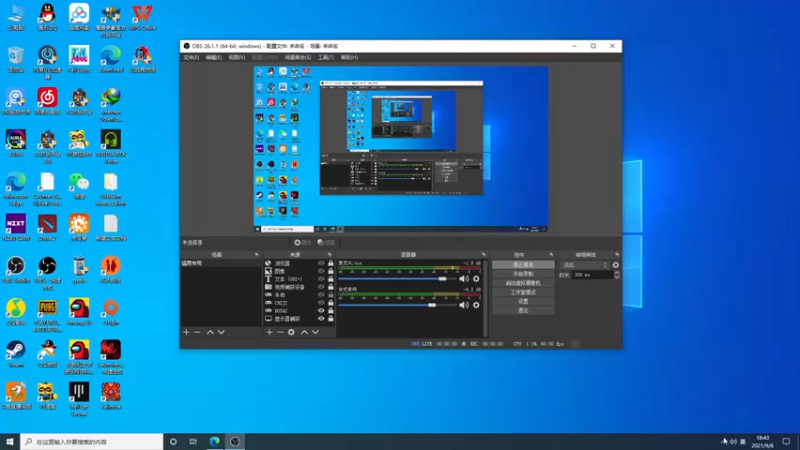Click the source Properties gear button
This screenshot has height=450, width=800.
click(302, 242)
